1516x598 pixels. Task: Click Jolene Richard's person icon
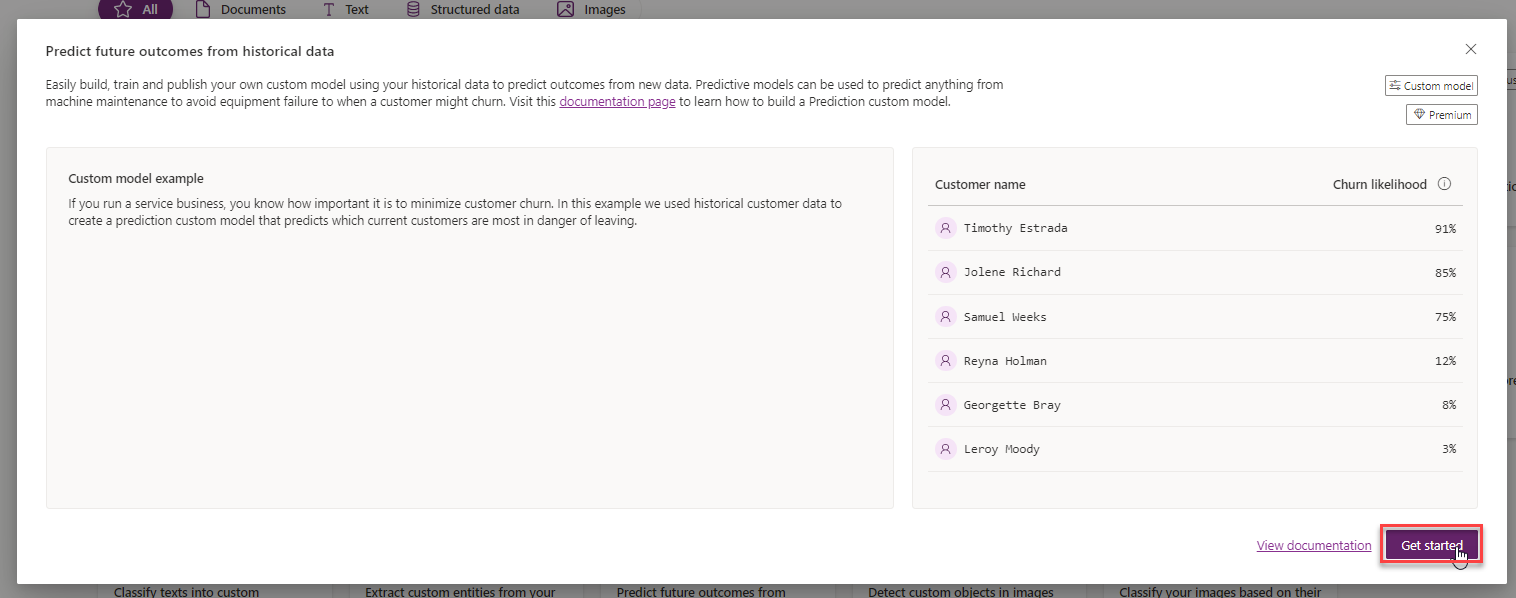[945, 272]
